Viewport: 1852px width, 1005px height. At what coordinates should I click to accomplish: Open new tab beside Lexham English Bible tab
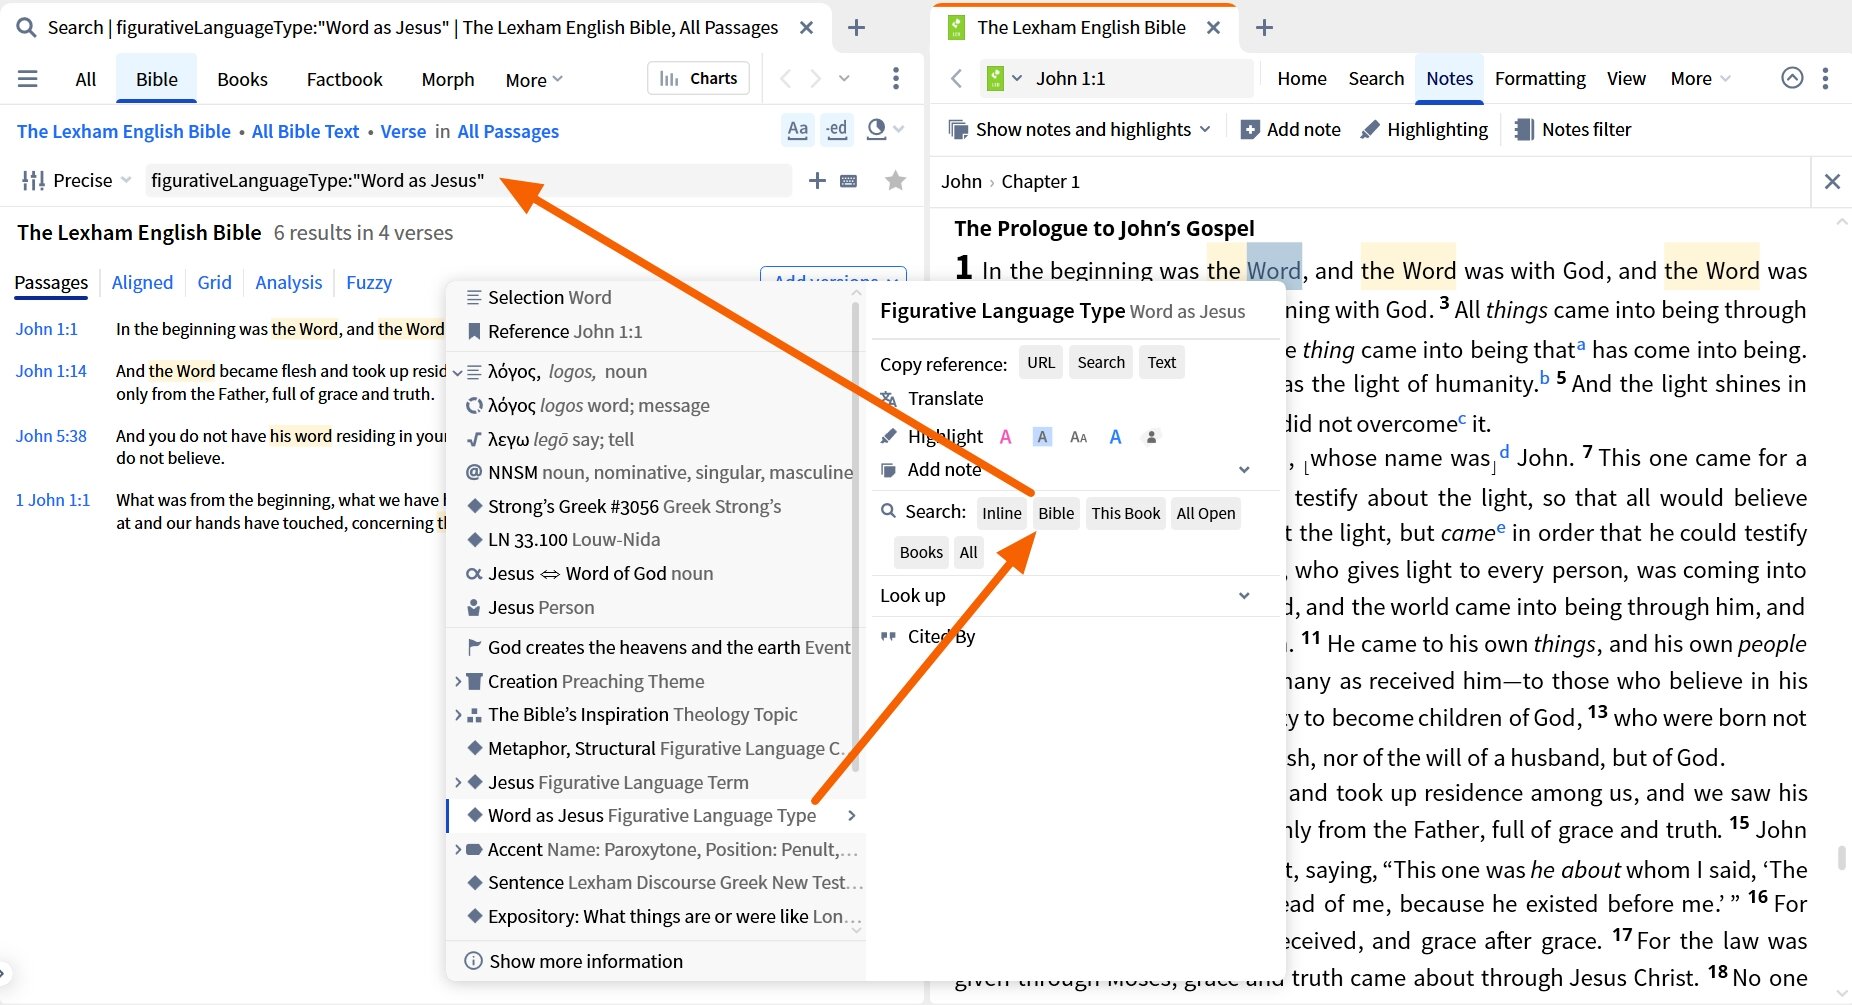click(1264, 28)
